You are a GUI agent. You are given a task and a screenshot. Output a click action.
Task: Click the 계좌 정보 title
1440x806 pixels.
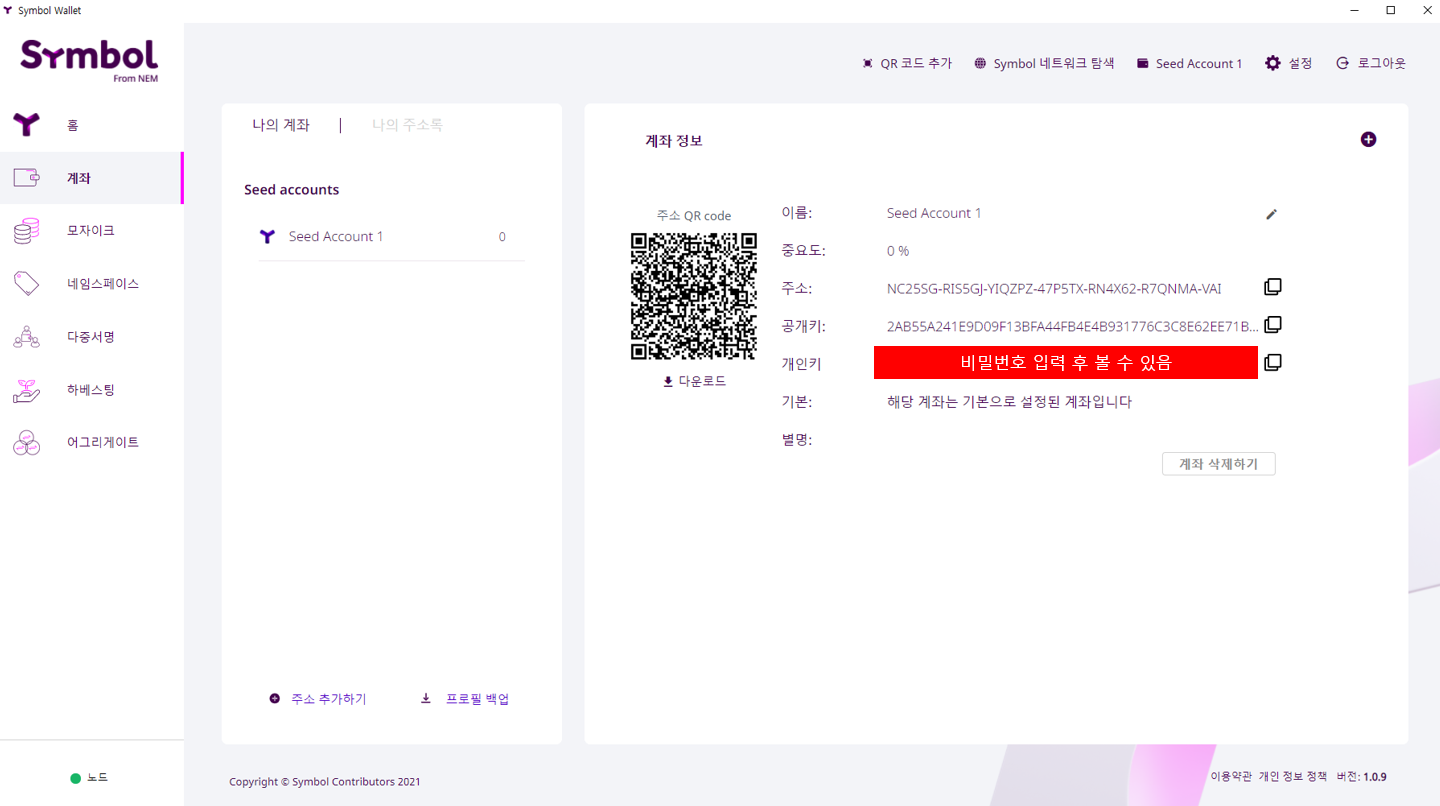(x=674, y=141)
